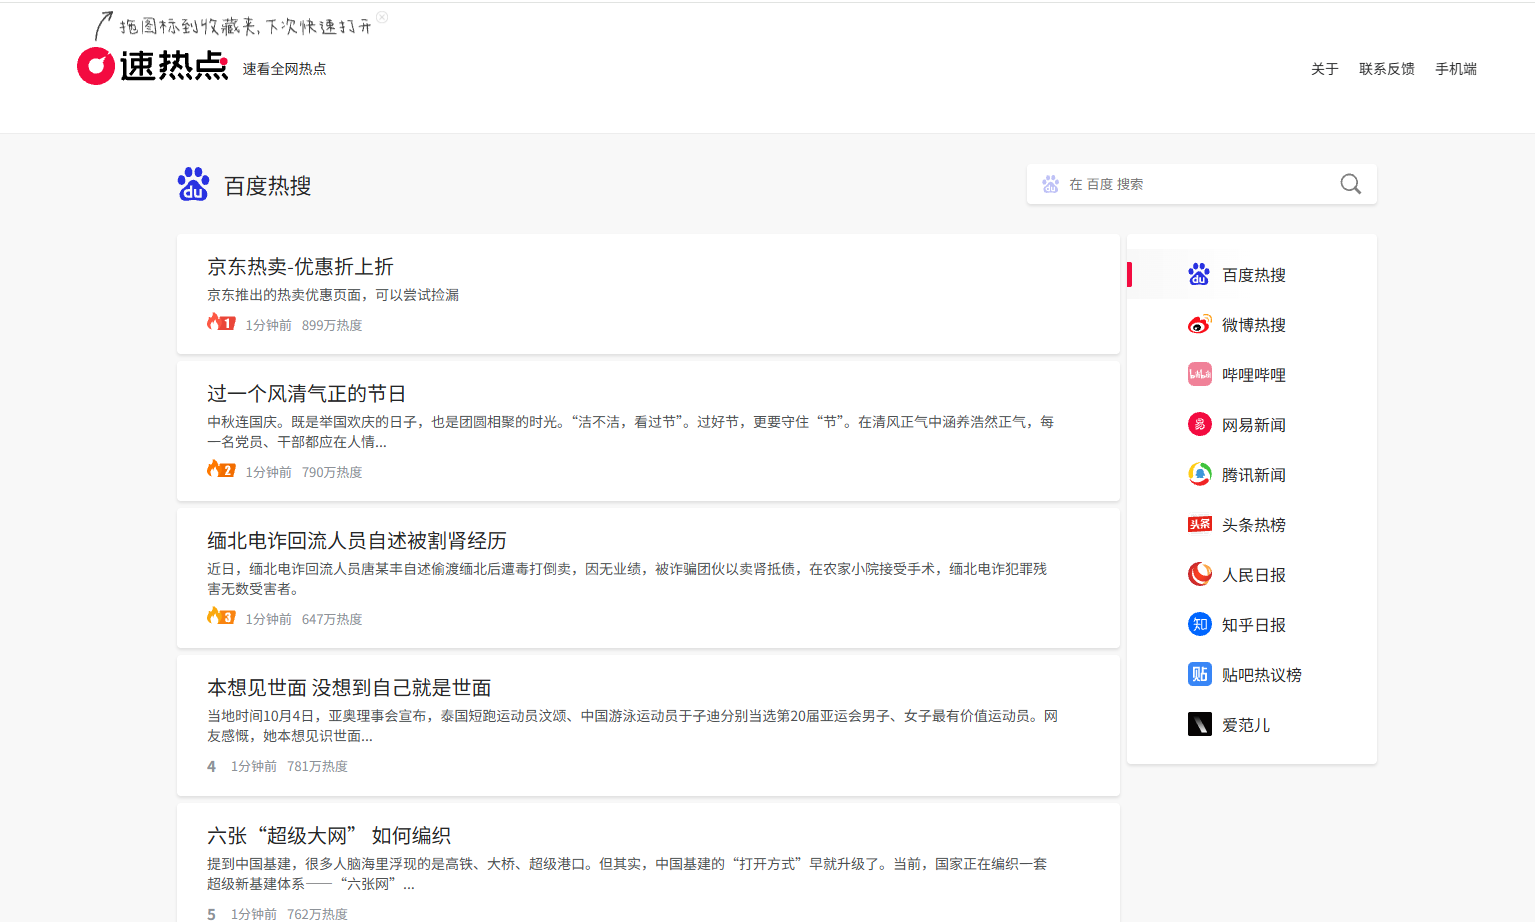Click the Weibo eye icon

pos(1199,324)
